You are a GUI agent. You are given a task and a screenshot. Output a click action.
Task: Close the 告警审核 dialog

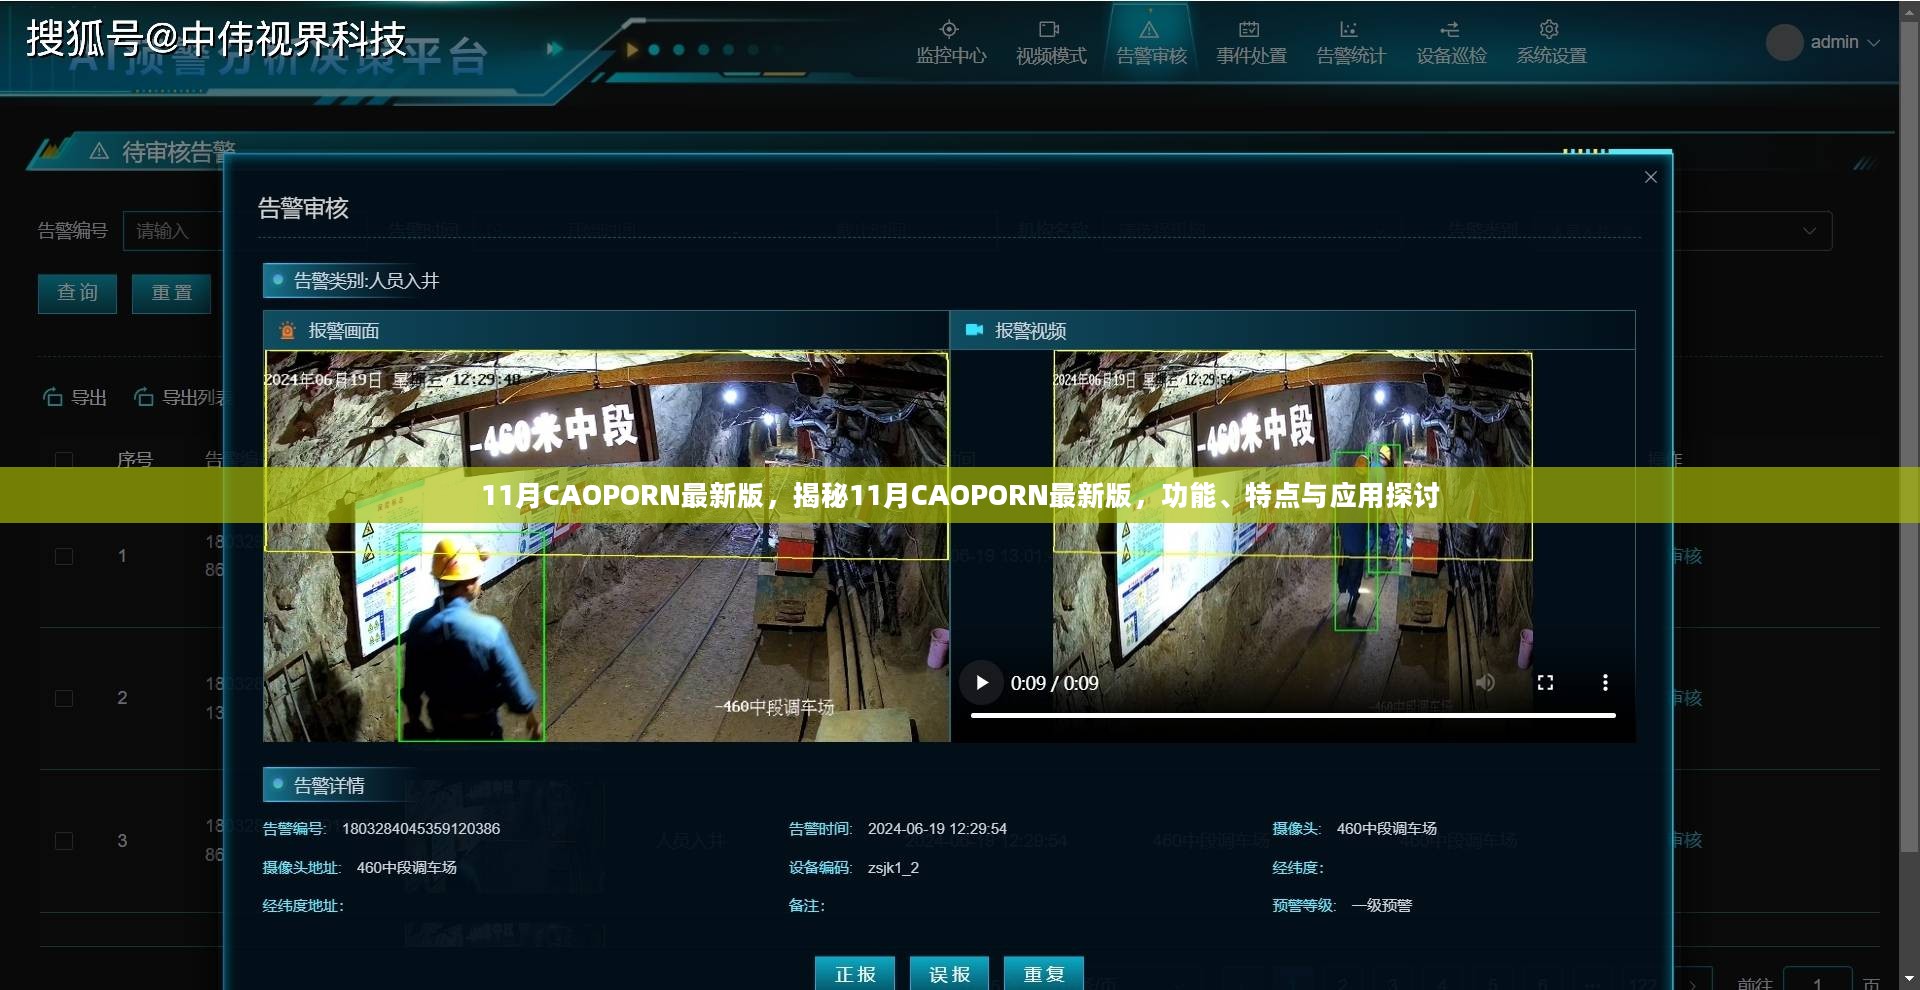click(x=1651, y=177)
